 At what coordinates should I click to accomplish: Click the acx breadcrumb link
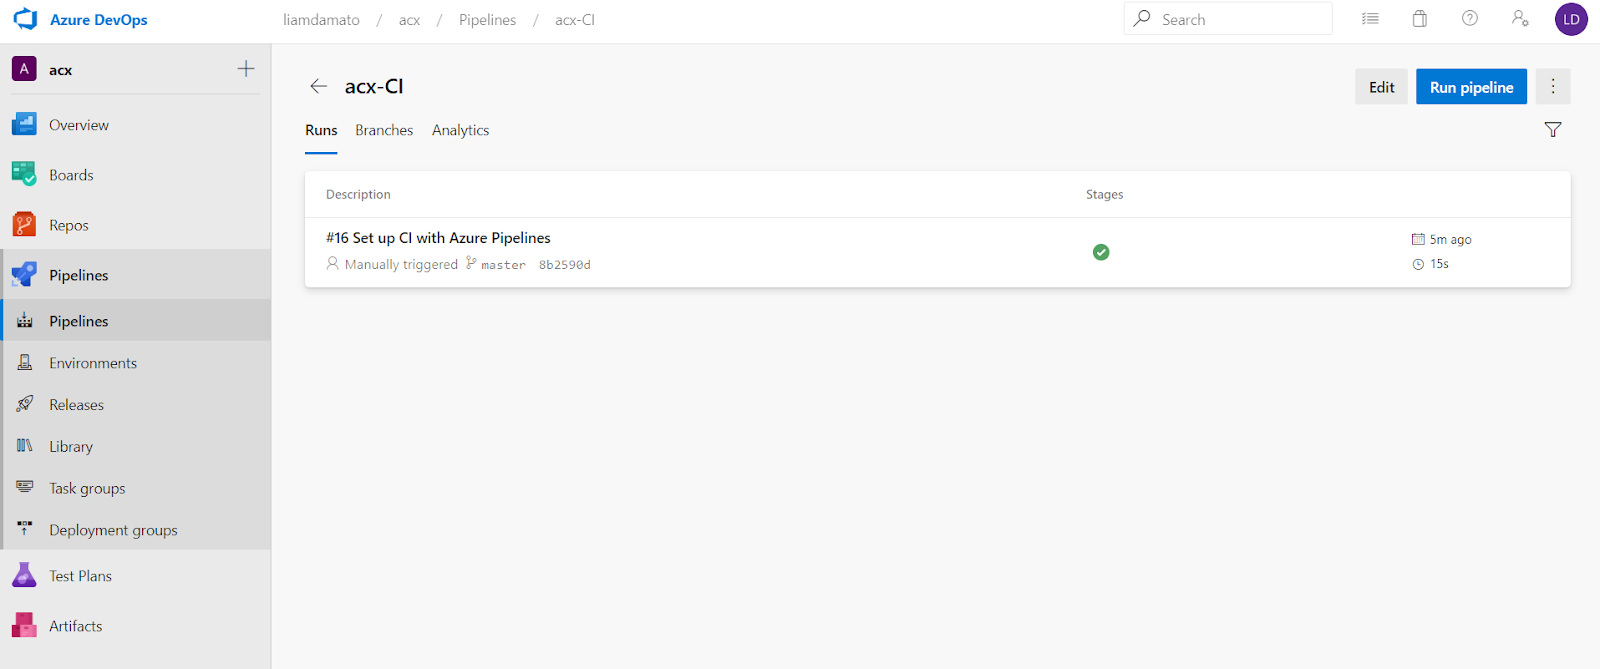409,20
